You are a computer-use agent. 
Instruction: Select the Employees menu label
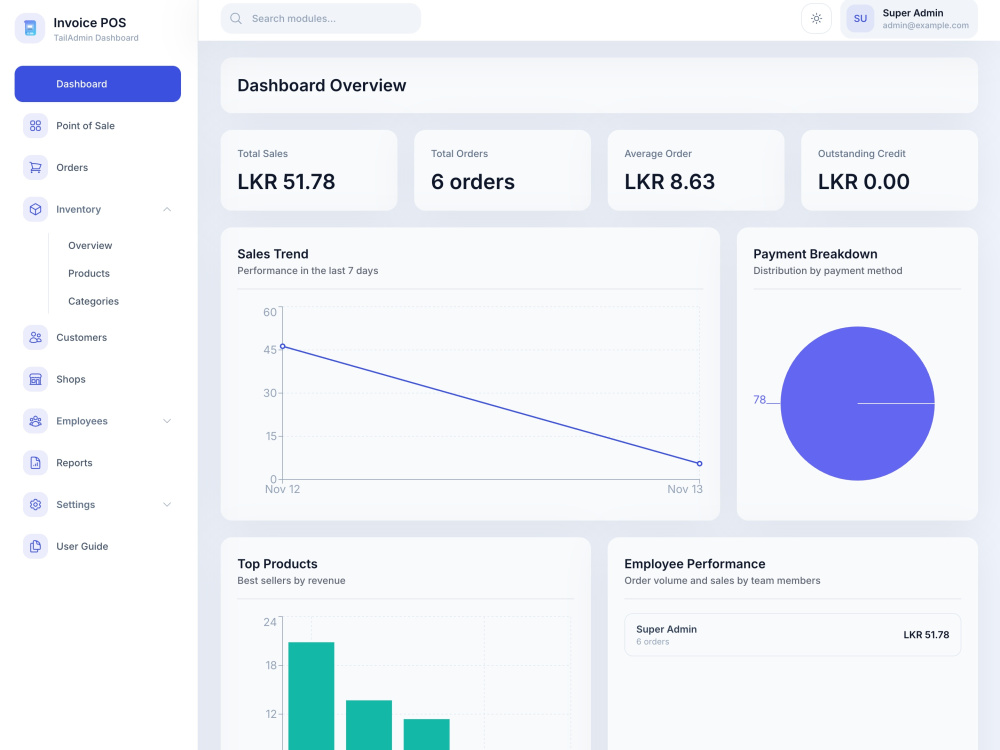[x=82, y=421]
